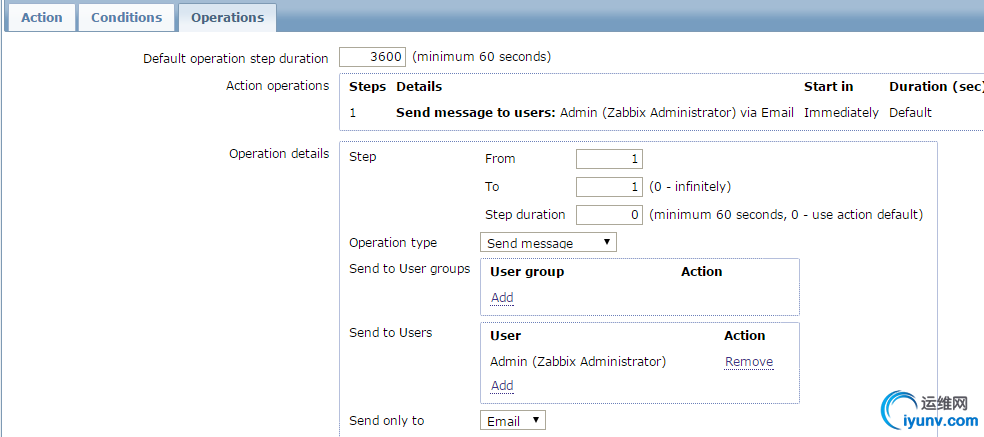
Task: Click Add under Send to User groups
Action: [x=502, y=298]
